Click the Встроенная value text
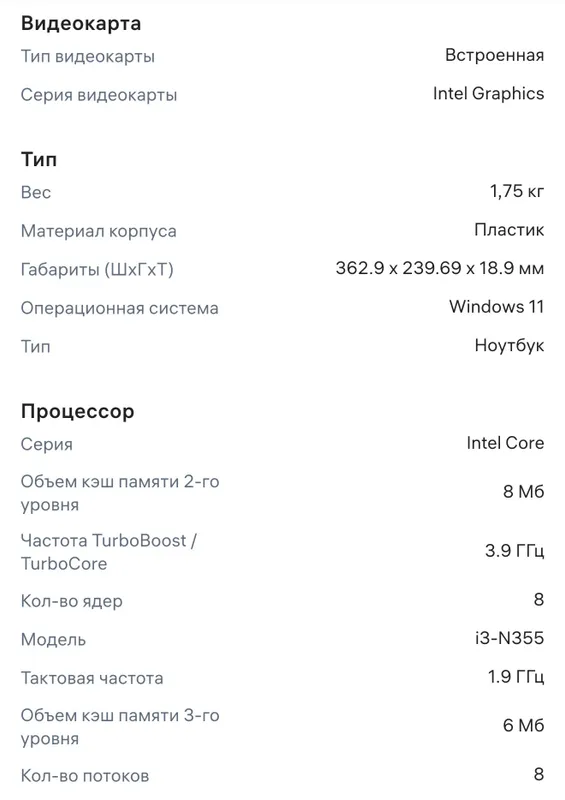 coord(494,55)
